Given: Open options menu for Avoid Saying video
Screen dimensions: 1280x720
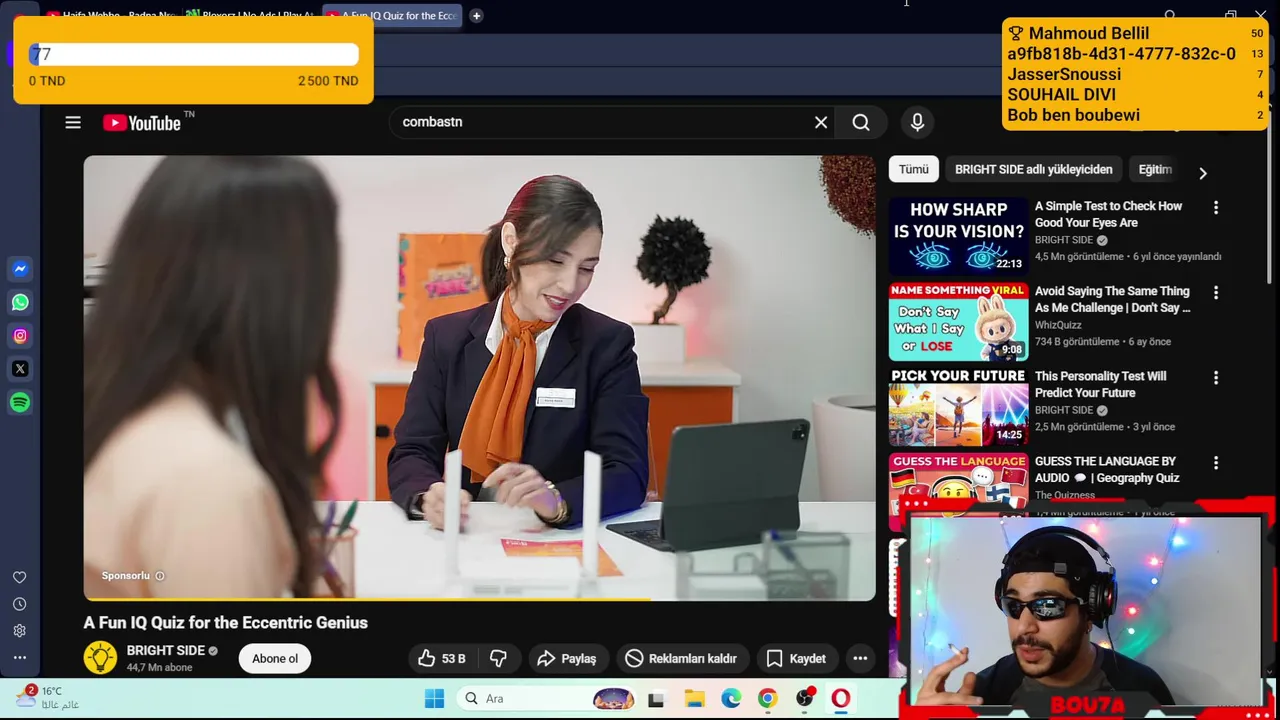Looking at the screenshot, I should (1216, 293).
